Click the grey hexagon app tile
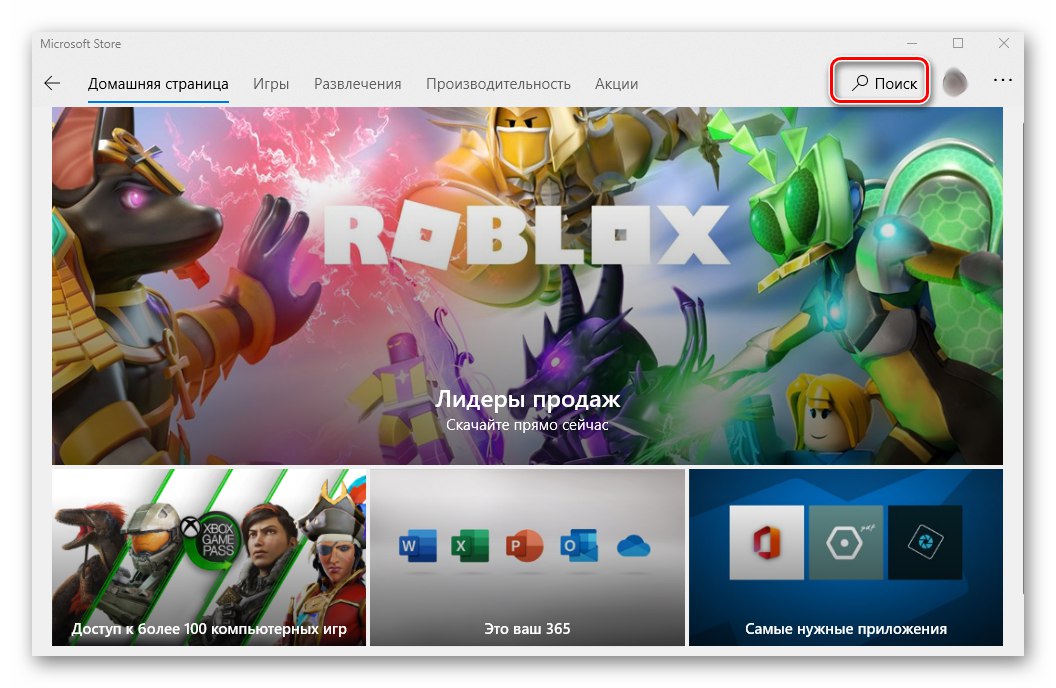1056x688 pixels. (x=845, y=542)
